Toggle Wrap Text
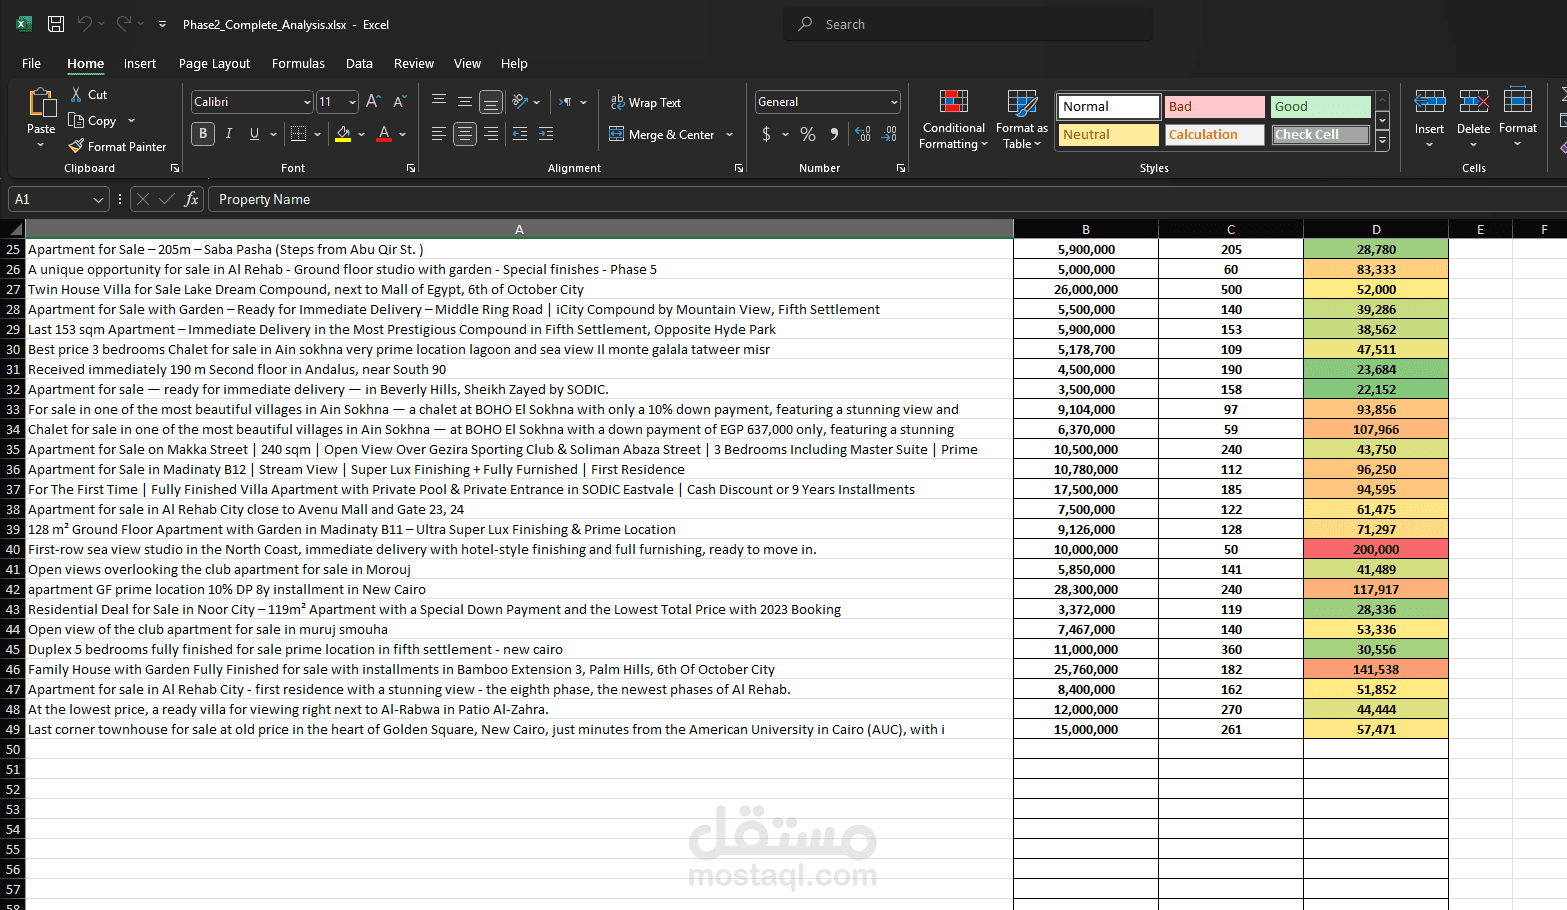 646,103
